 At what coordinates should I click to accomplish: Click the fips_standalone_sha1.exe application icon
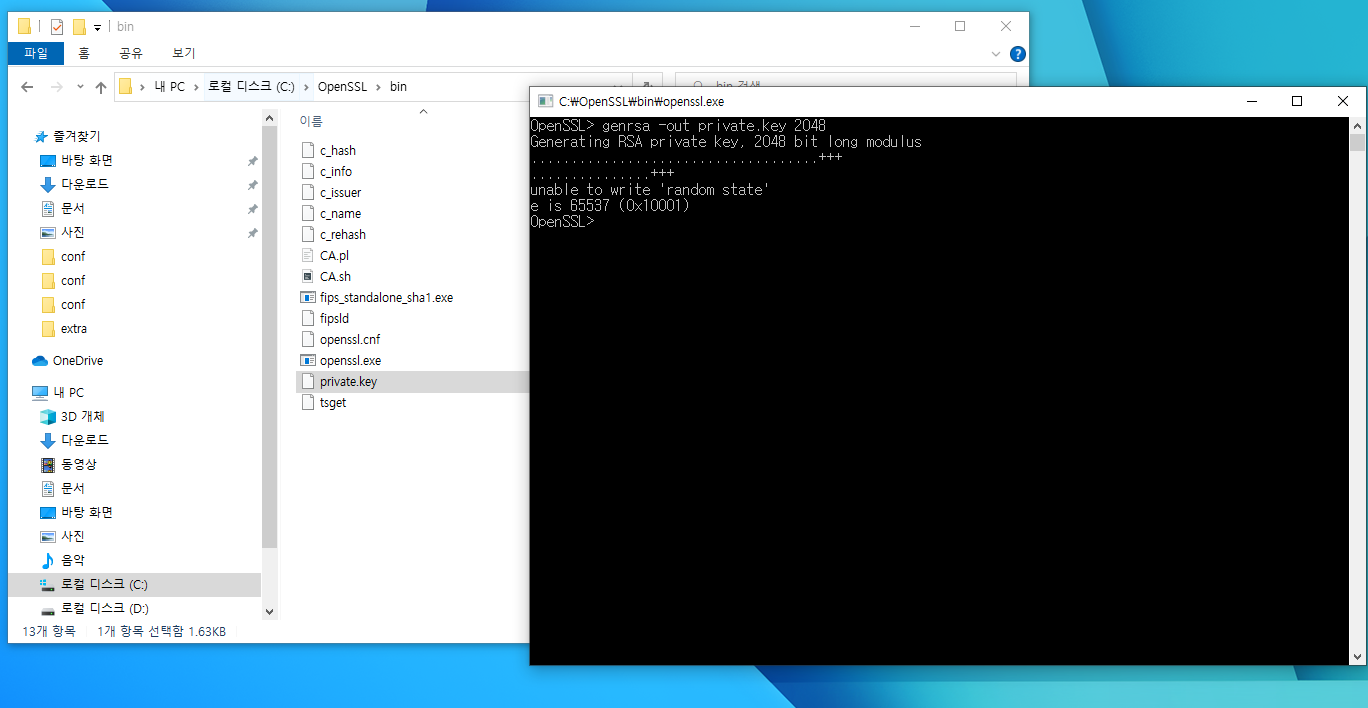tap(308, 297)
